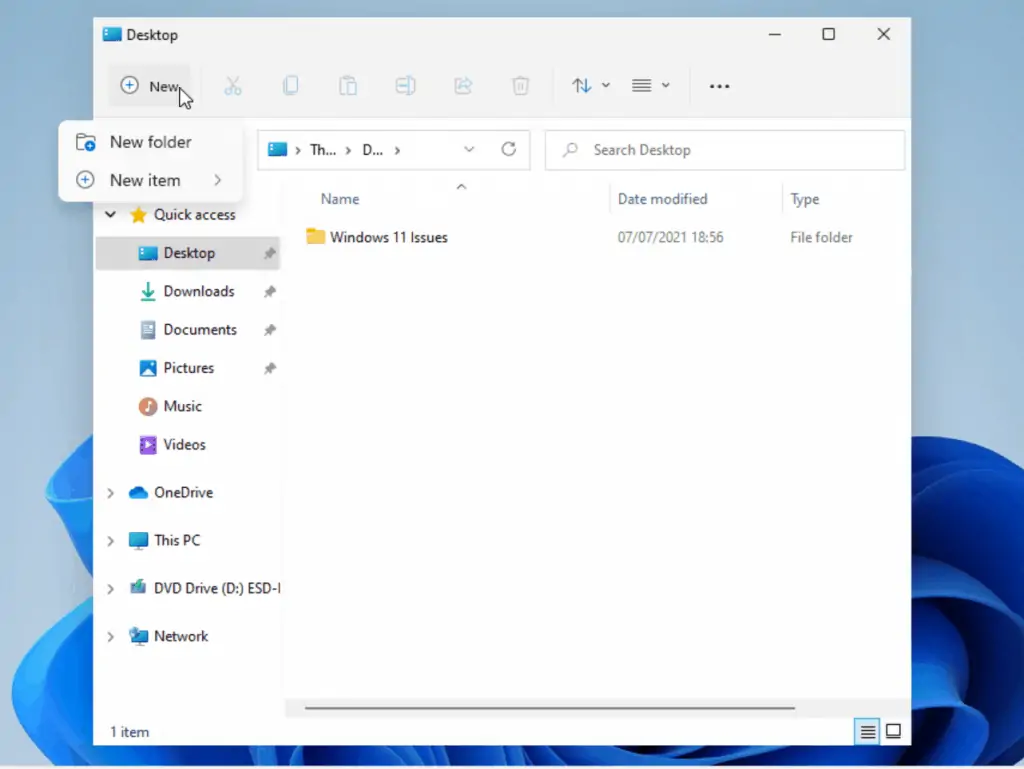
Task: Minimize the Desktop window
Action: point(775,35)
